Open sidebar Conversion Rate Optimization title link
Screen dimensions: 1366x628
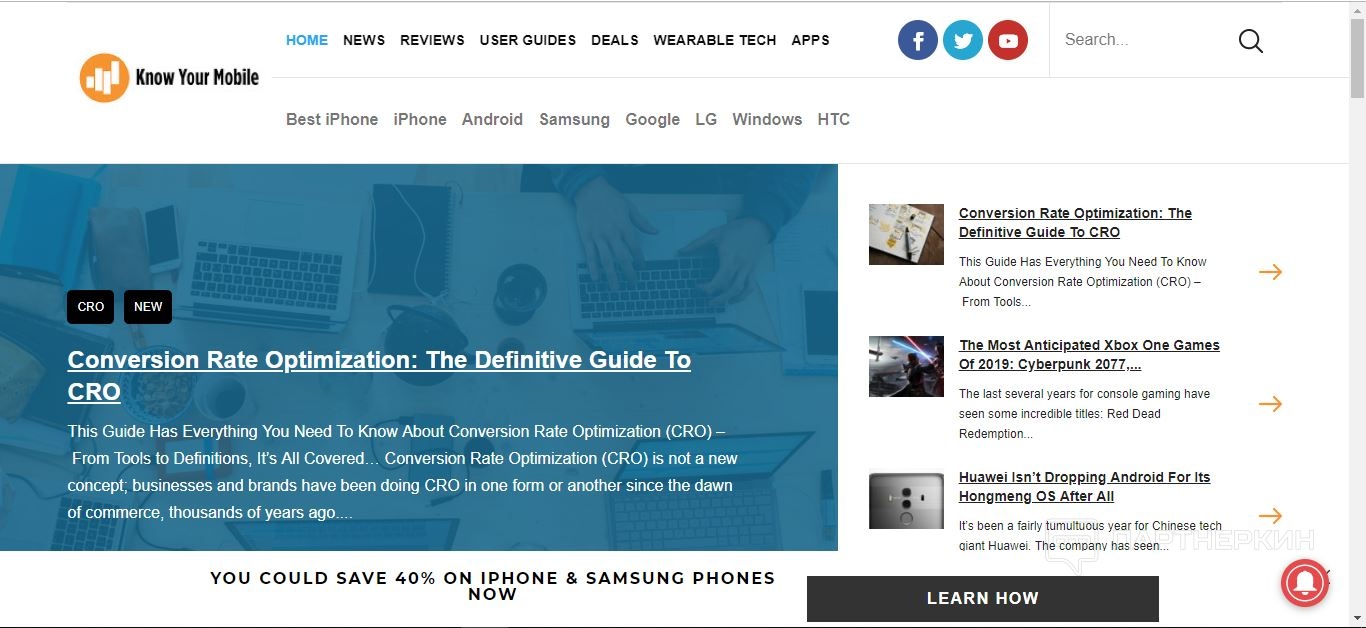(x=1075, y=222)
